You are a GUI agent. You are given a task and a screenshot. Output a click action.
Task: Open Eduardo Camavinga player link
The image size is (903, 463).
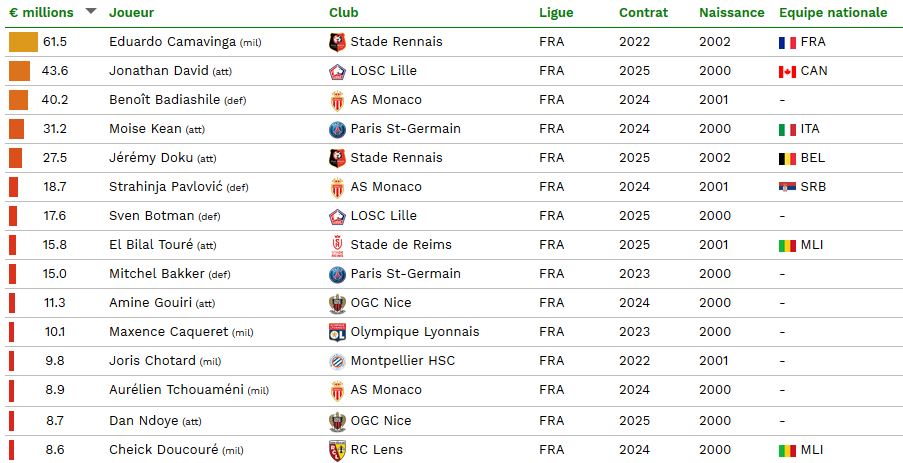pos(173,42)
